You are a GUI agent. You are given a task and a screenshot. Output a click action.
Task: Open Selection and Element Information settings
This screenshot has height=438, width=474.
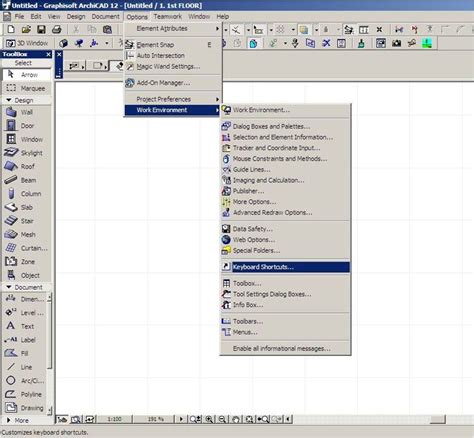click(x=285, y=137)
